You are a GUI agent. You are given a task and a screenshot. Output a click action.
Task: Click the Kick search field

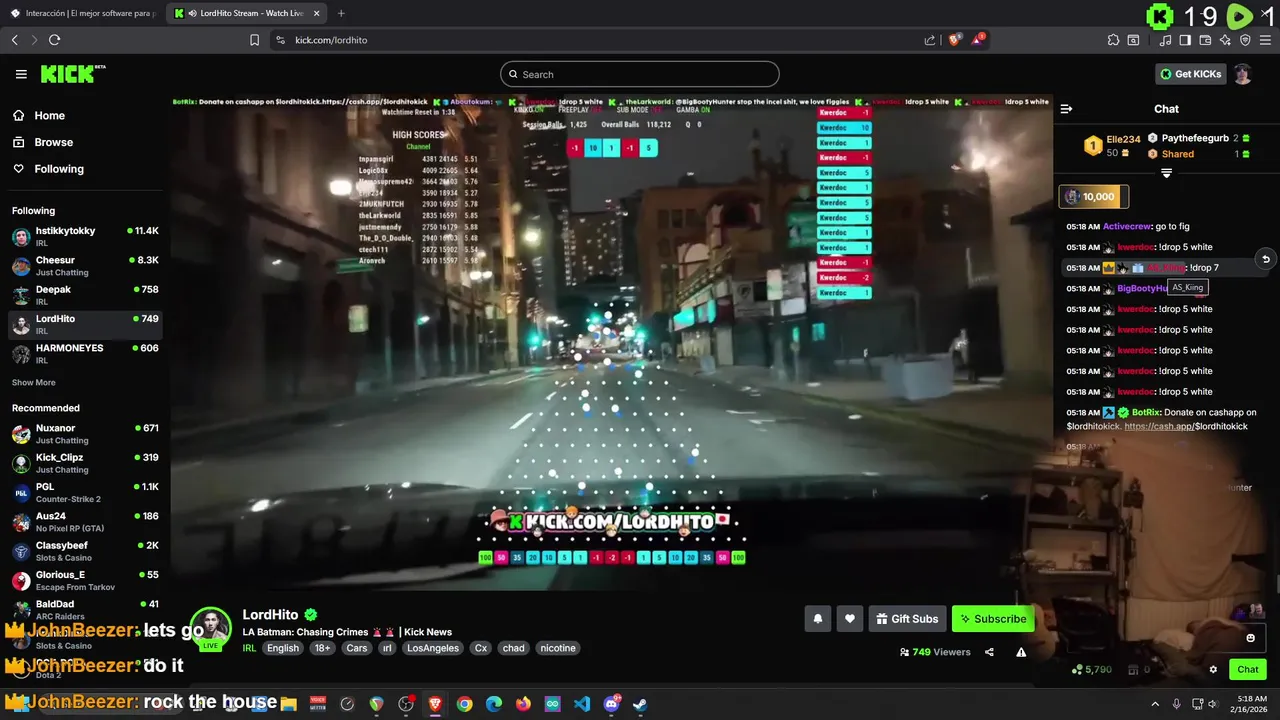(640, 74)
